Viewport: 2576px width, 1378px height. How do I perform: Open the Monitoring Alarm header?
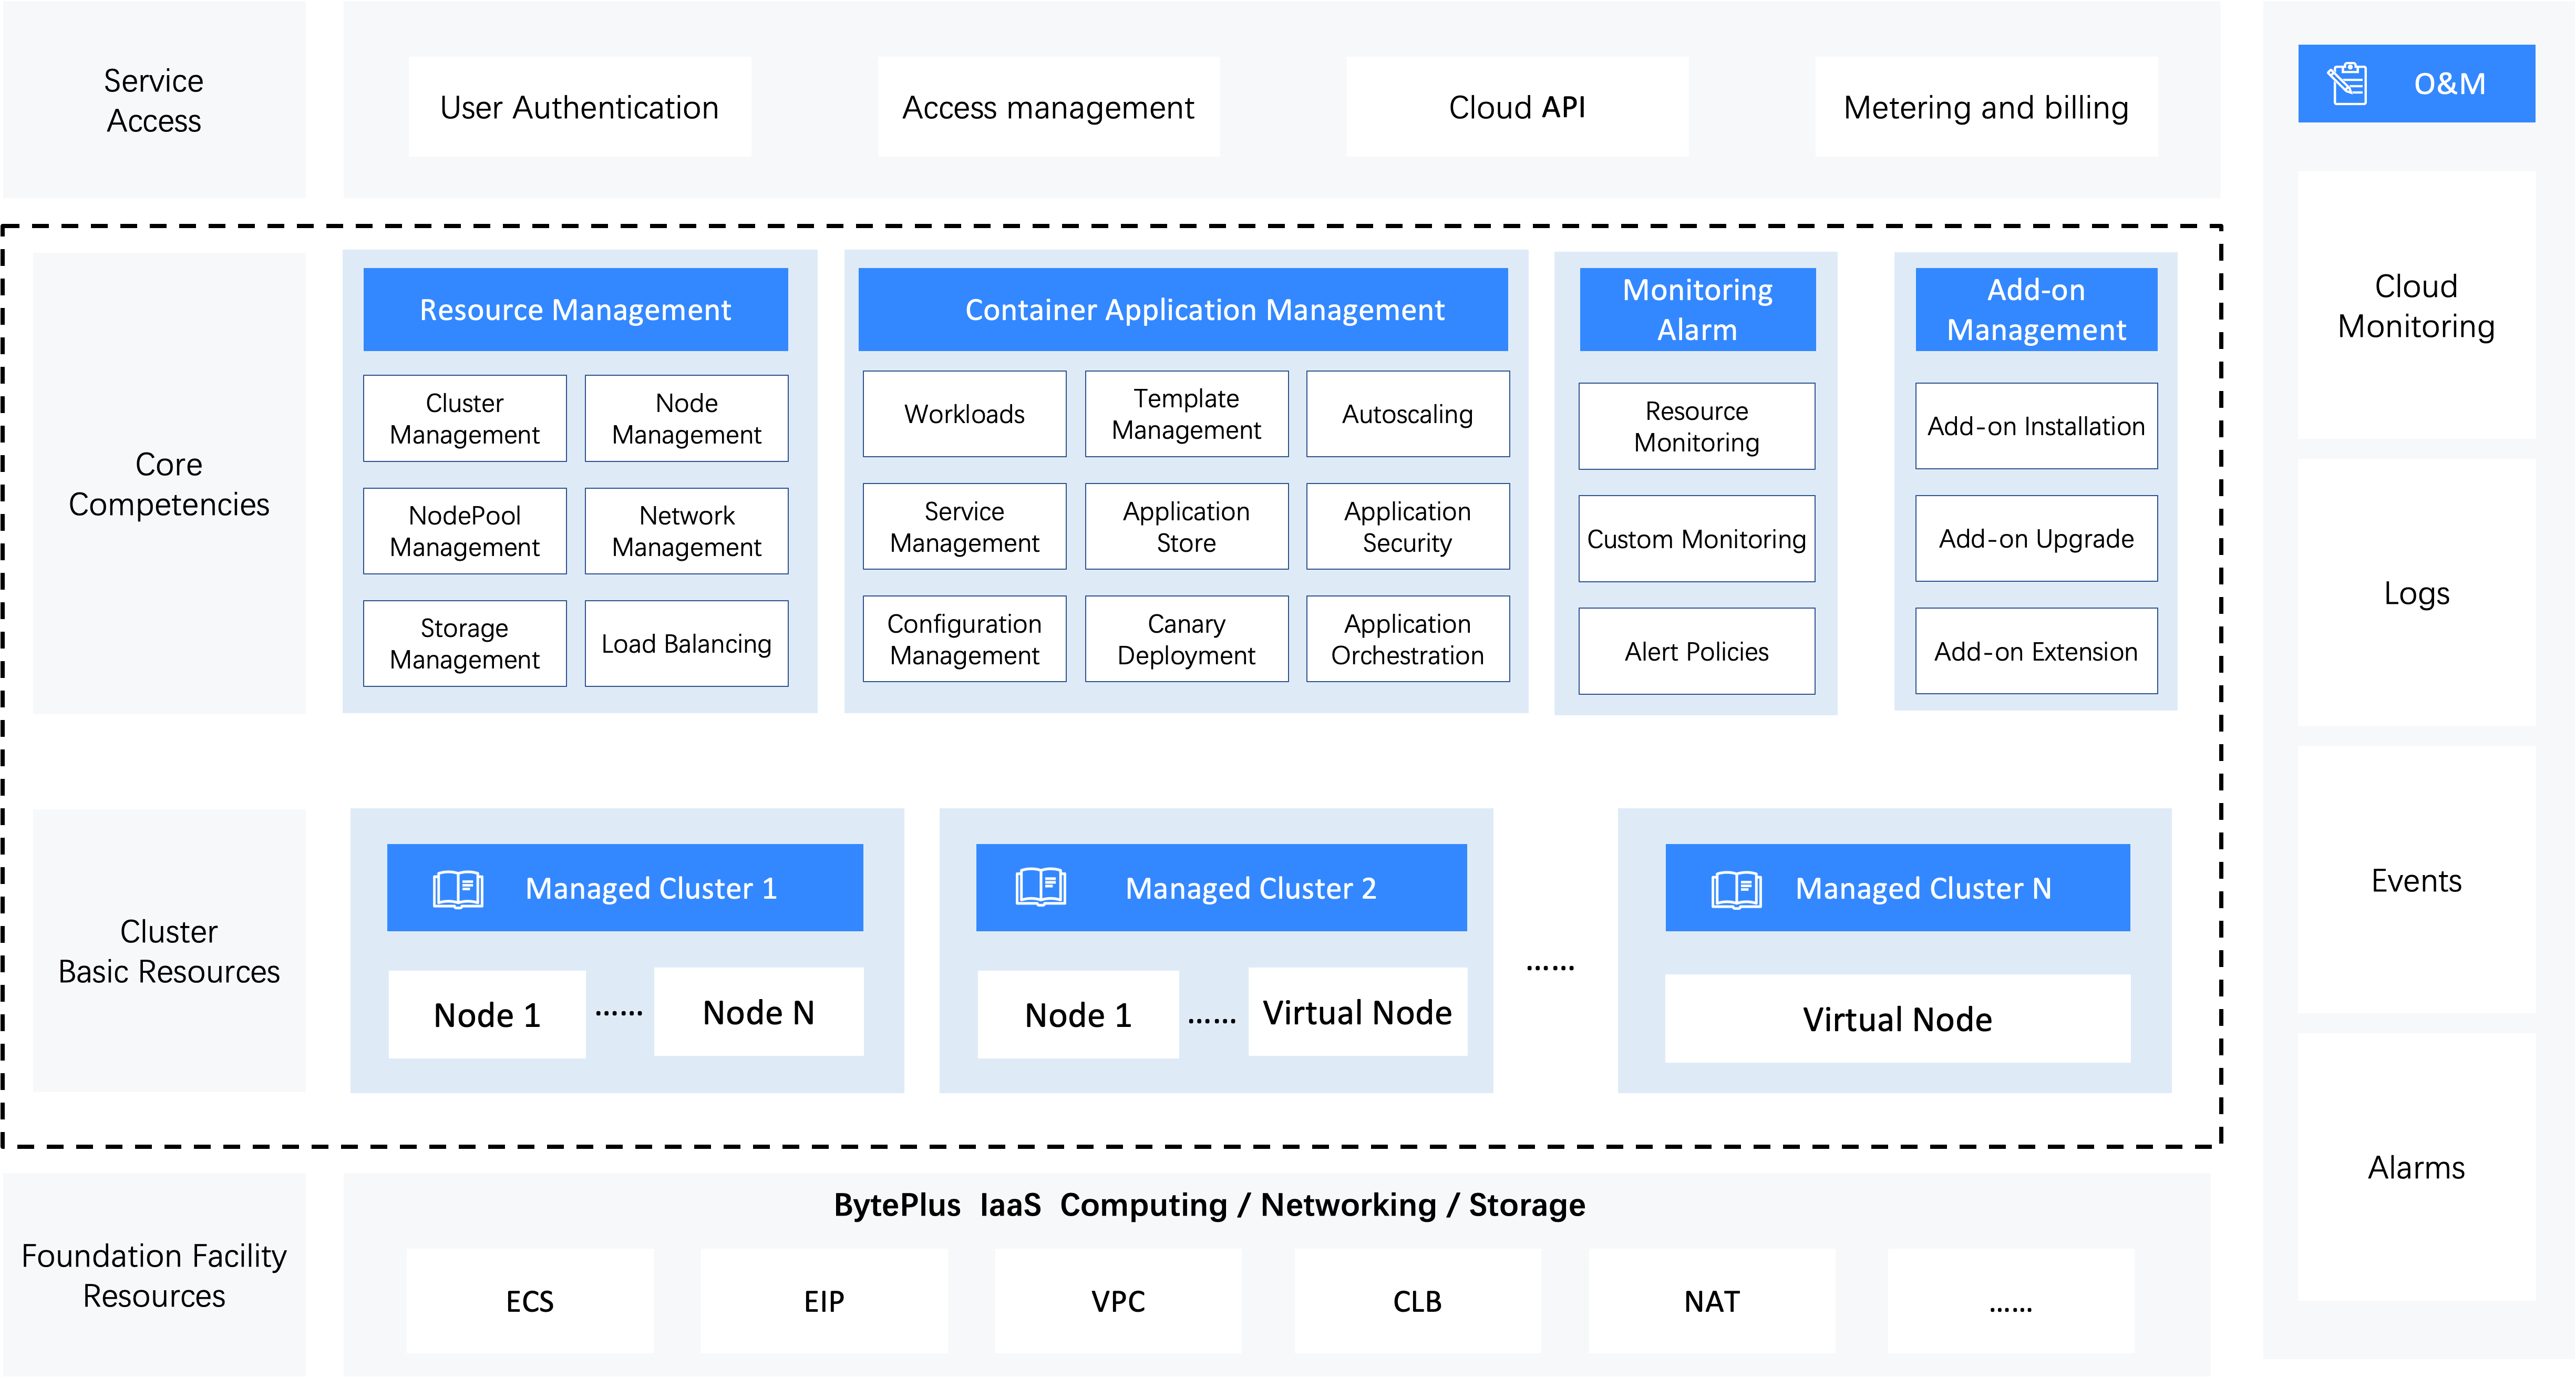1697,309
